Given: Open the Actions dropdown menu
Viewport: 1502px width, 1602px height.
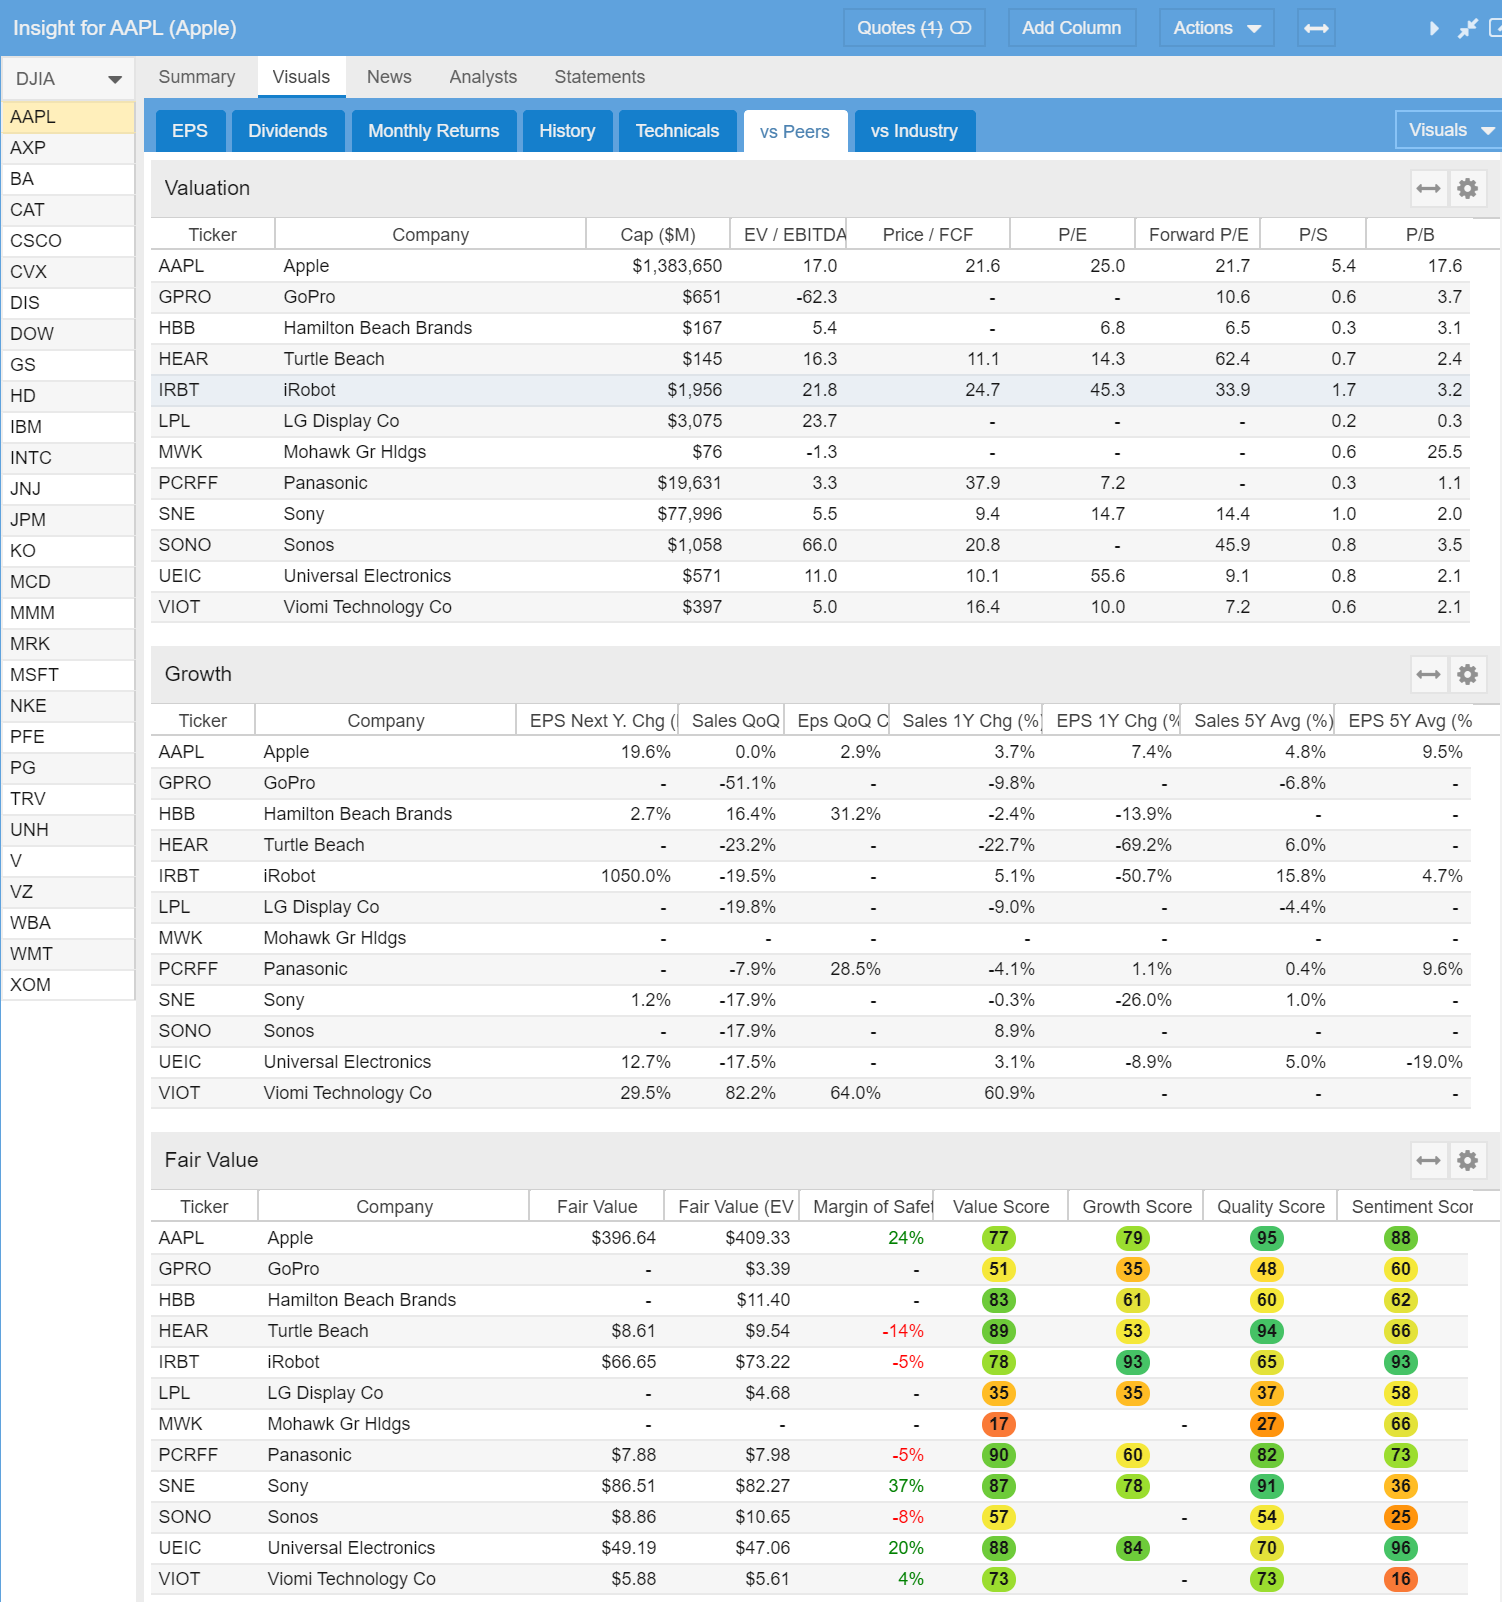Looking at the screenshot, I should coord(1216,28).
